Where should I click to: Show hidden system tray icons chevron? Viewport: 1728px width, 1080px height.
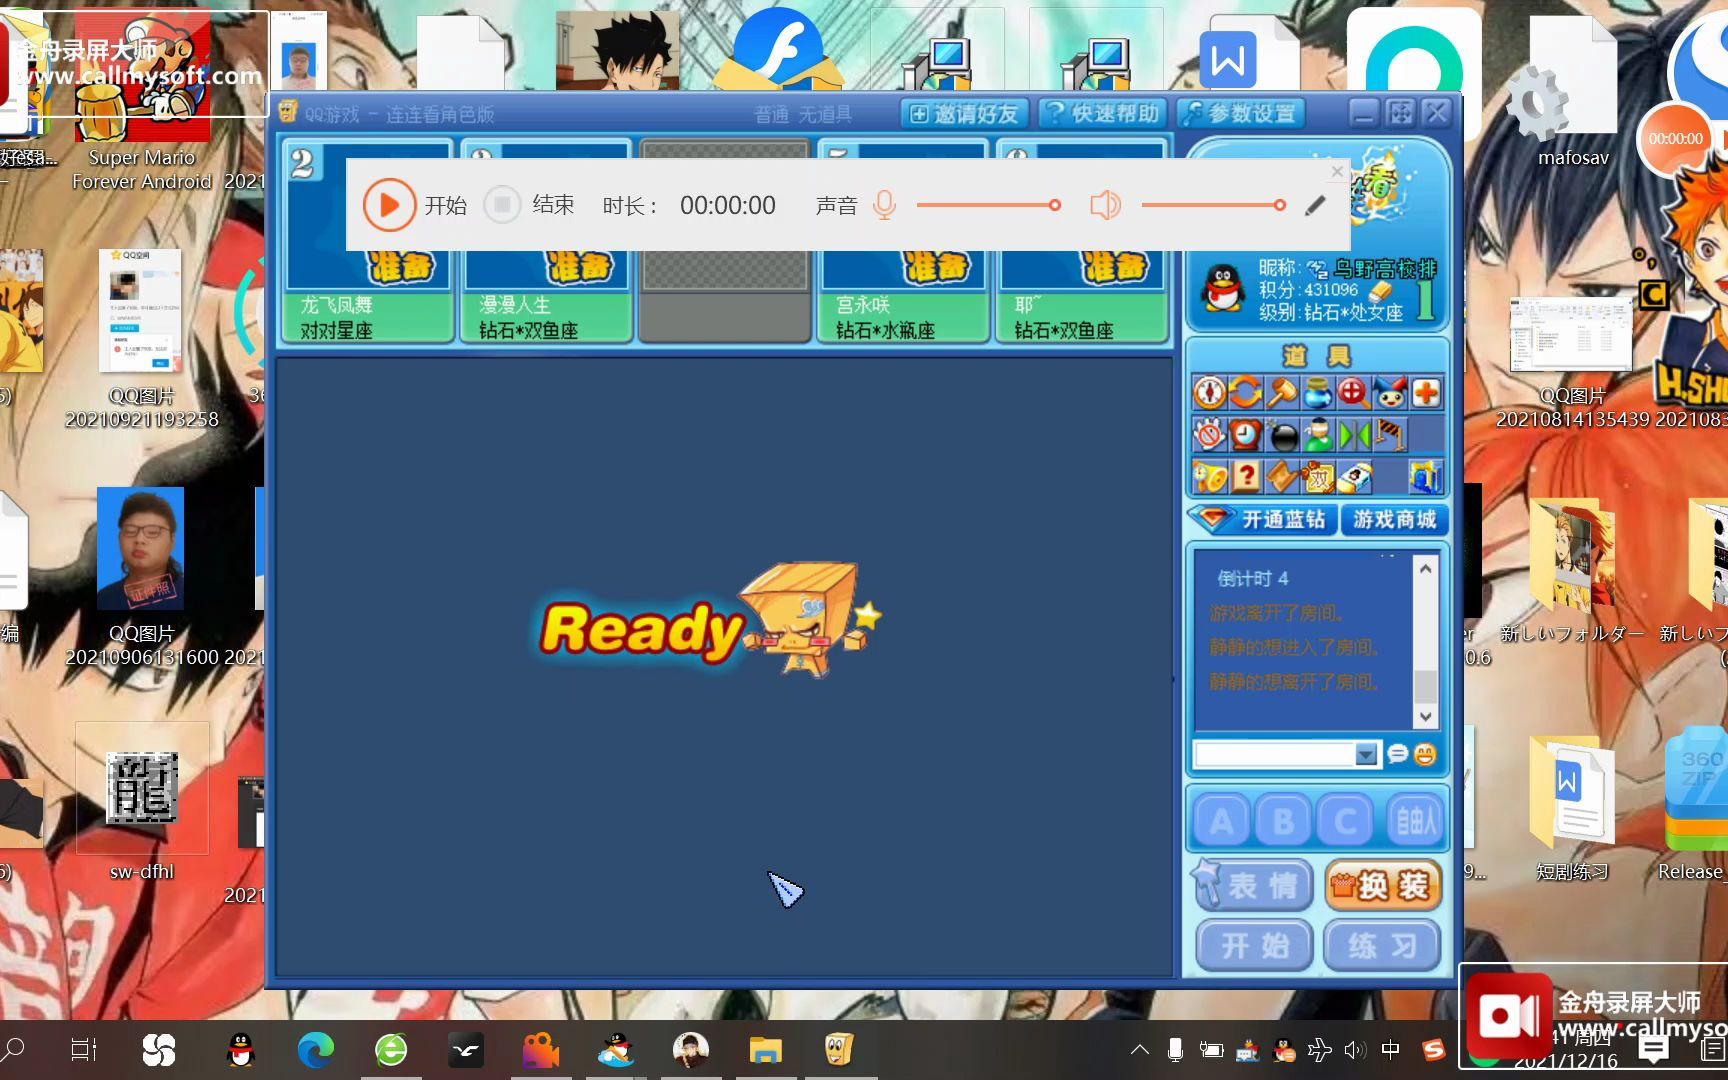1139,1049
